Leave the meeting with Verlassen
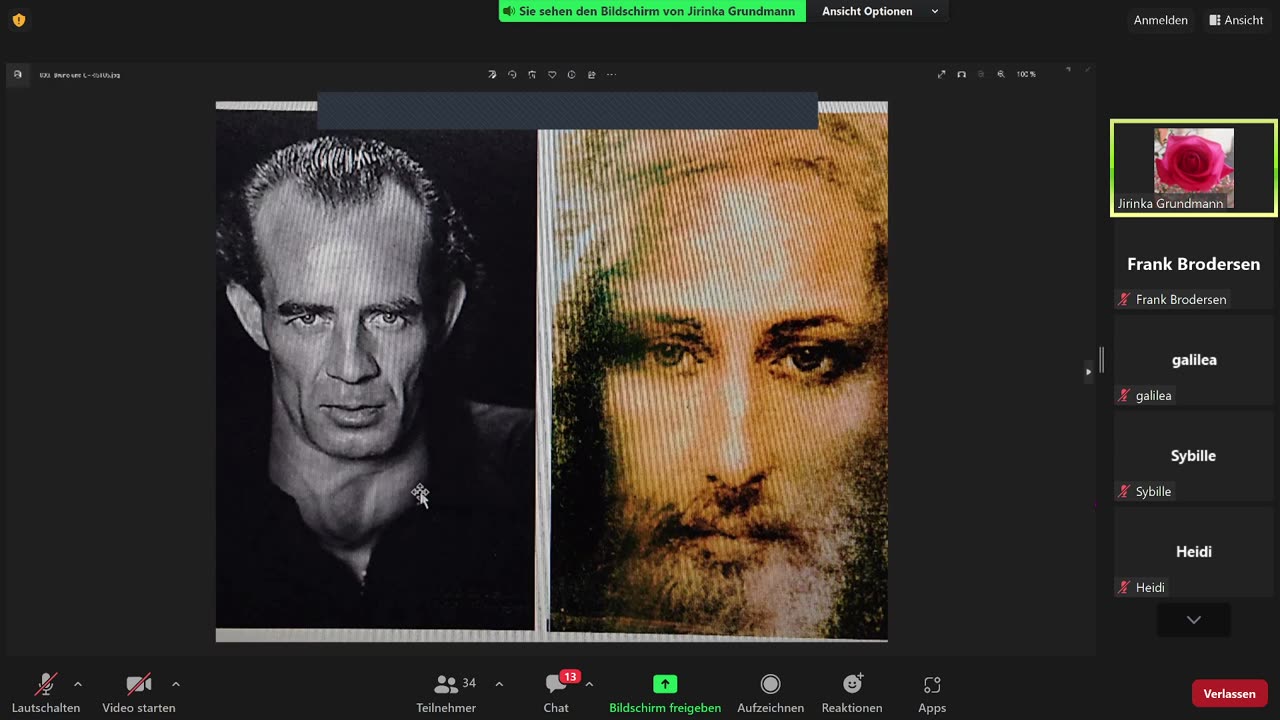Image resolution: width=1280 pixels, height=720 pixels. (1230, 693)
